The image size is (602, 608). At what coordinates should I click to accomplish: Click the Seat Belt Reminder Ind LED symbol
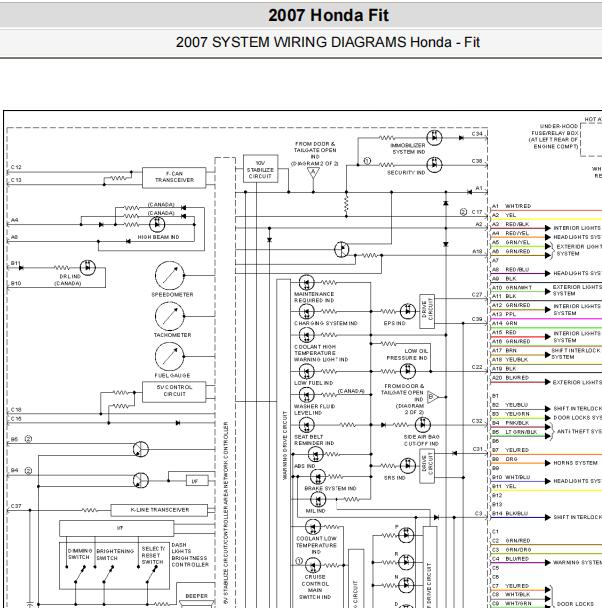(x=307, y=425)
